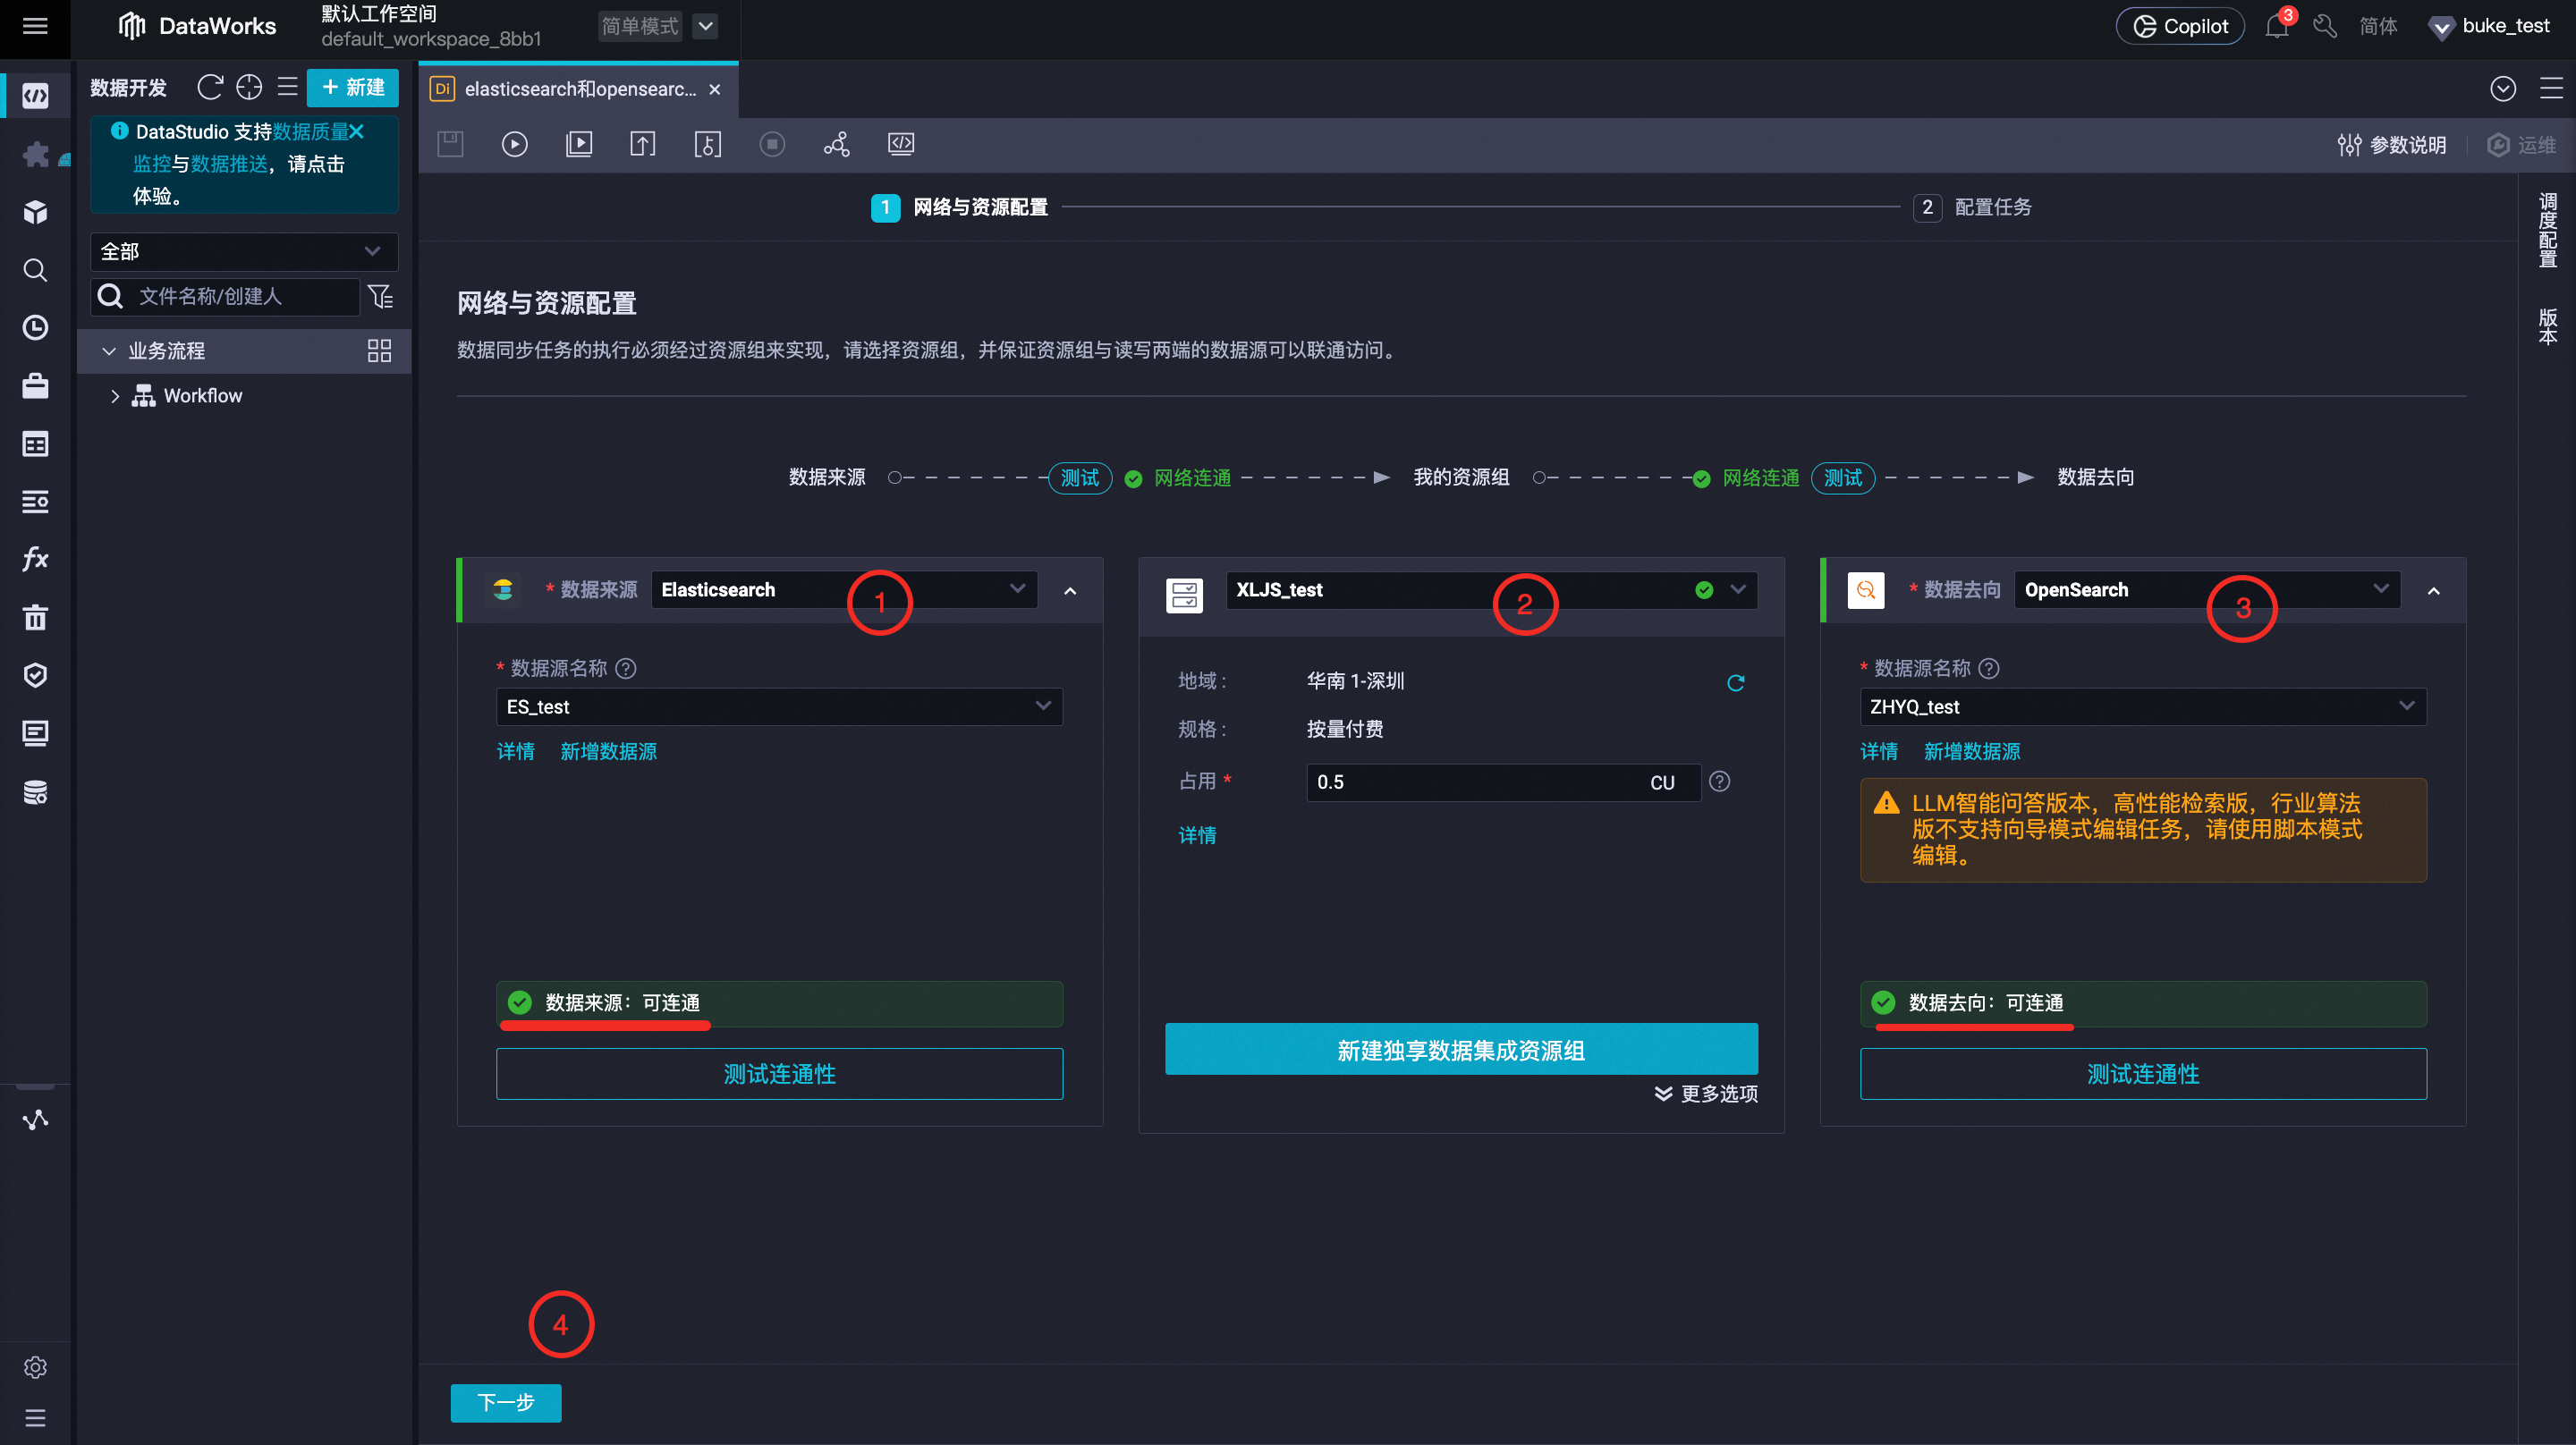Open the 全部 filter dropdown
Screen dimensions: 2576x1445
[244, 252]
